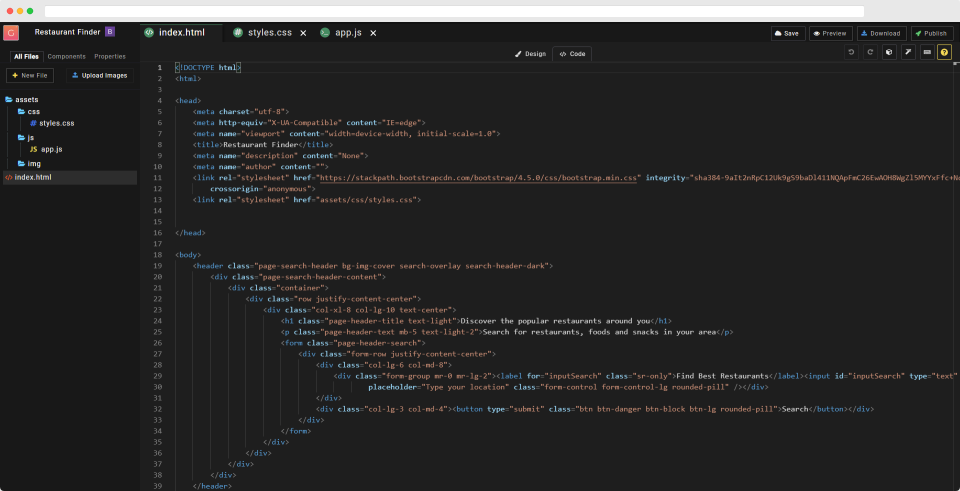960x491 pixels.
Task: Expand the img folder
Action: 29,163
